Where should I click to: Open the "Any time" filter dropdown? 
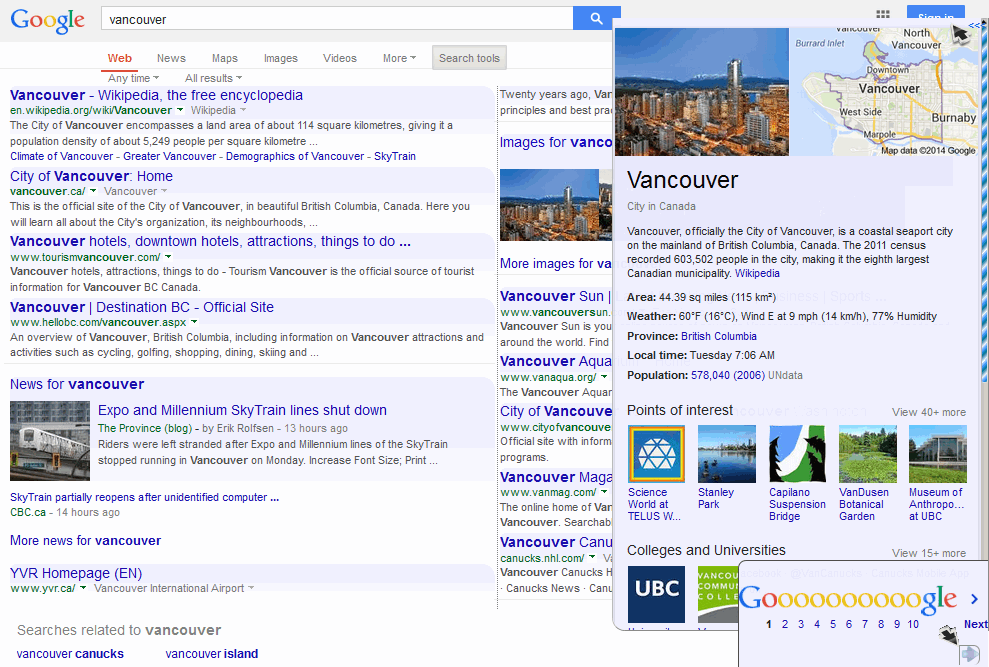pos(131,77)
